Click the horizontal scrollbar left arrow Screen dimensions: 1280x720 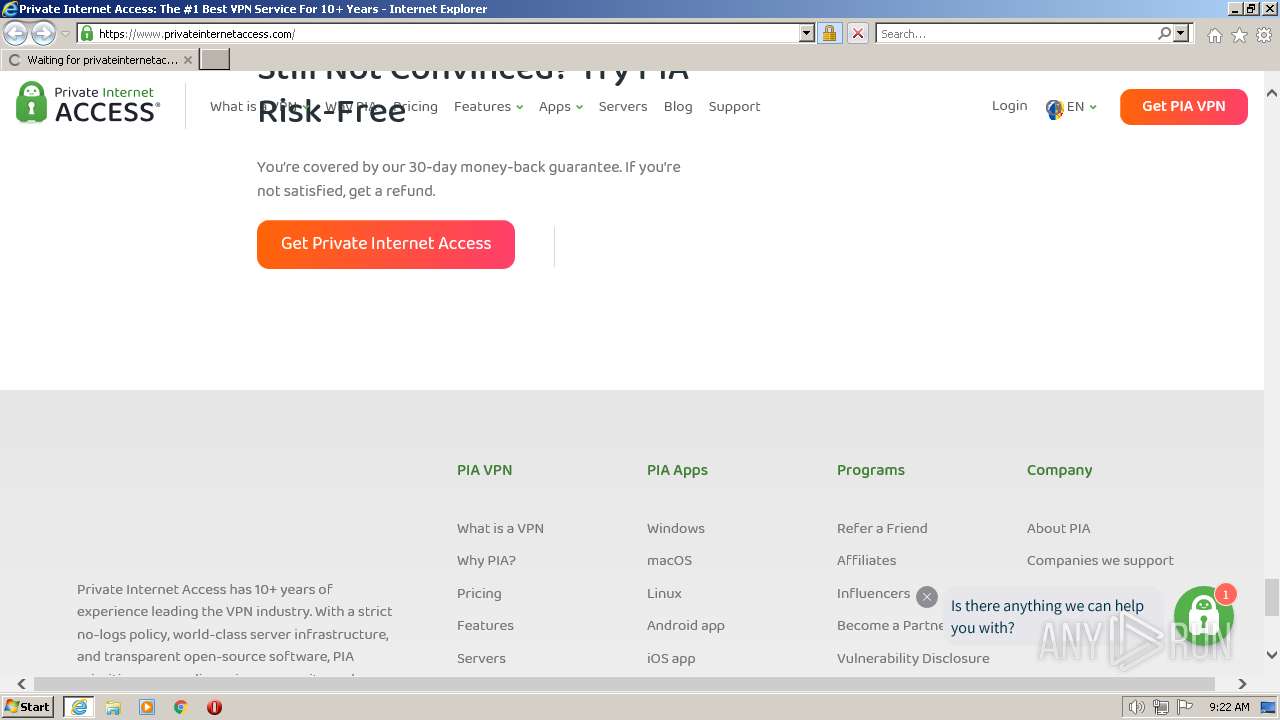coord(21,684)
